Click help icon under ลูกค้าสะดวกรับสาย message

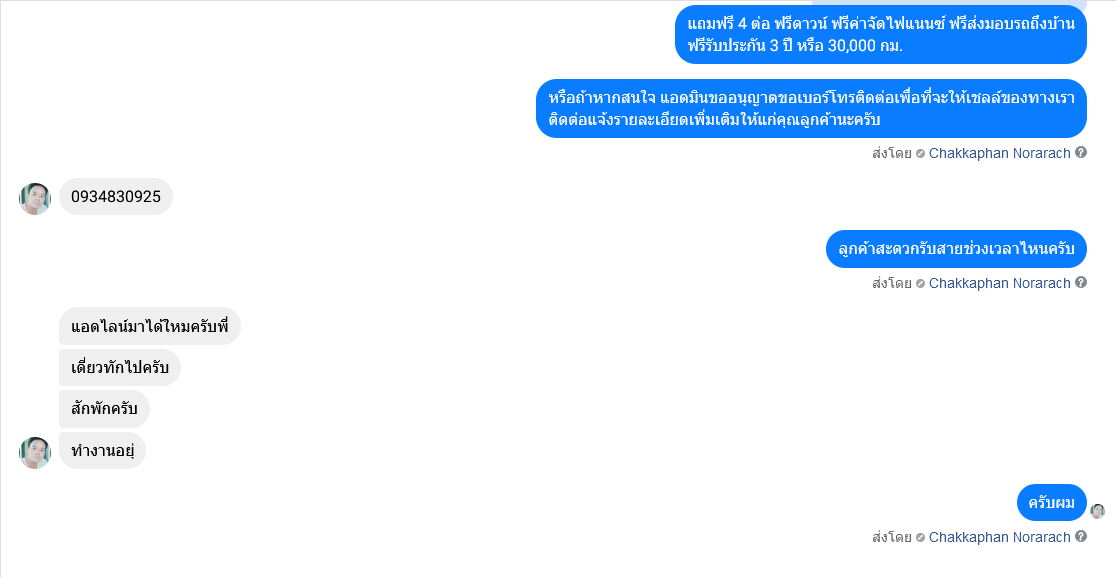click(x=1080, y=282)
